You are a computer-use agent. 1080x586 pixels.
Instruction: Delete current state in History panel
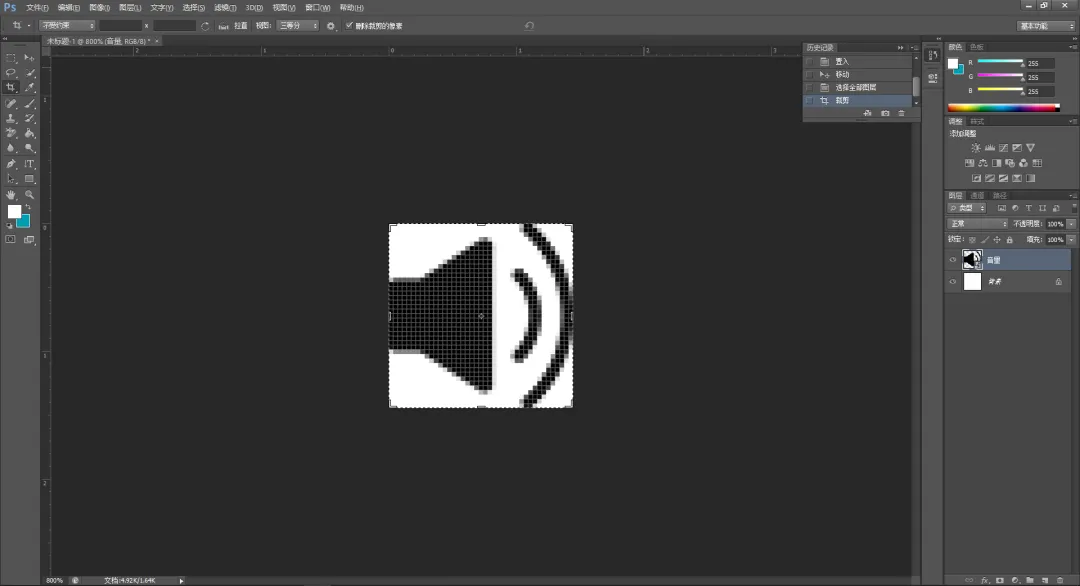coord(902,114)
